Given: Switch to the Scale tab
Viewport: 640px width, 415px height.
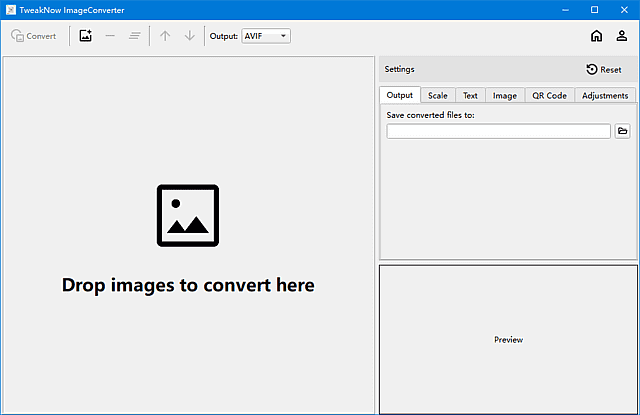Looking at the screenshot, I should pos(438,96).
